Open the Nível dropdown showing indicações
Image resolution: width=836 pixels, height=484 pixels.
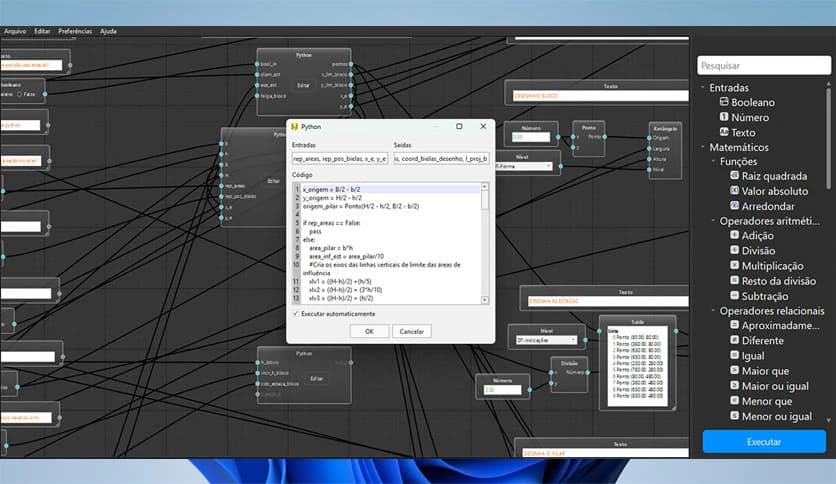tap(546, 340)
